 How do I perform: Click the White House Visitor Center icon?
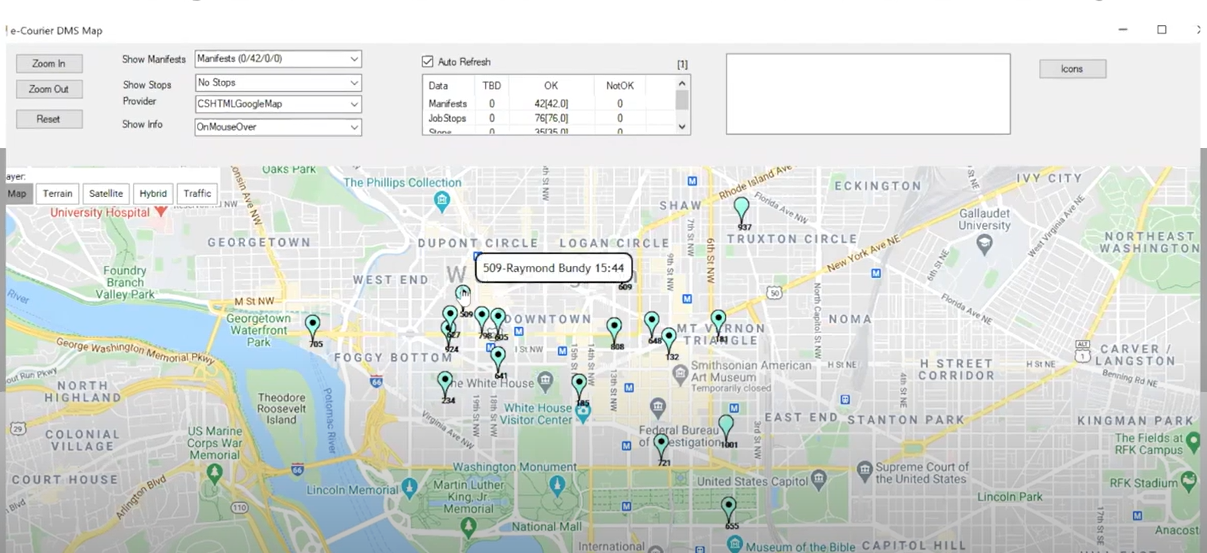tap(583, 413)
